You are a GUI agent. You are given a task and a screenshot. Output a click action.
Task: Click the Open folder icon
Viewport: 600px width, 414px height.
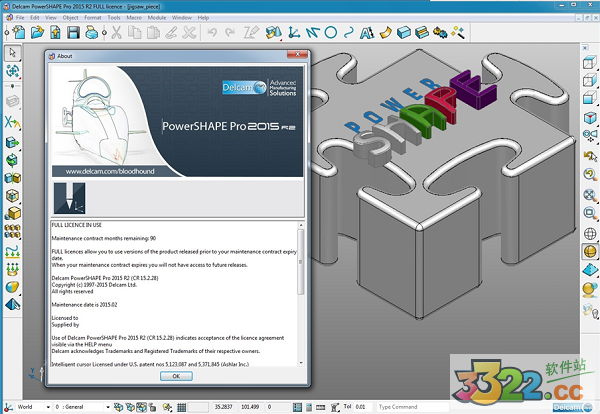(36, 32)
